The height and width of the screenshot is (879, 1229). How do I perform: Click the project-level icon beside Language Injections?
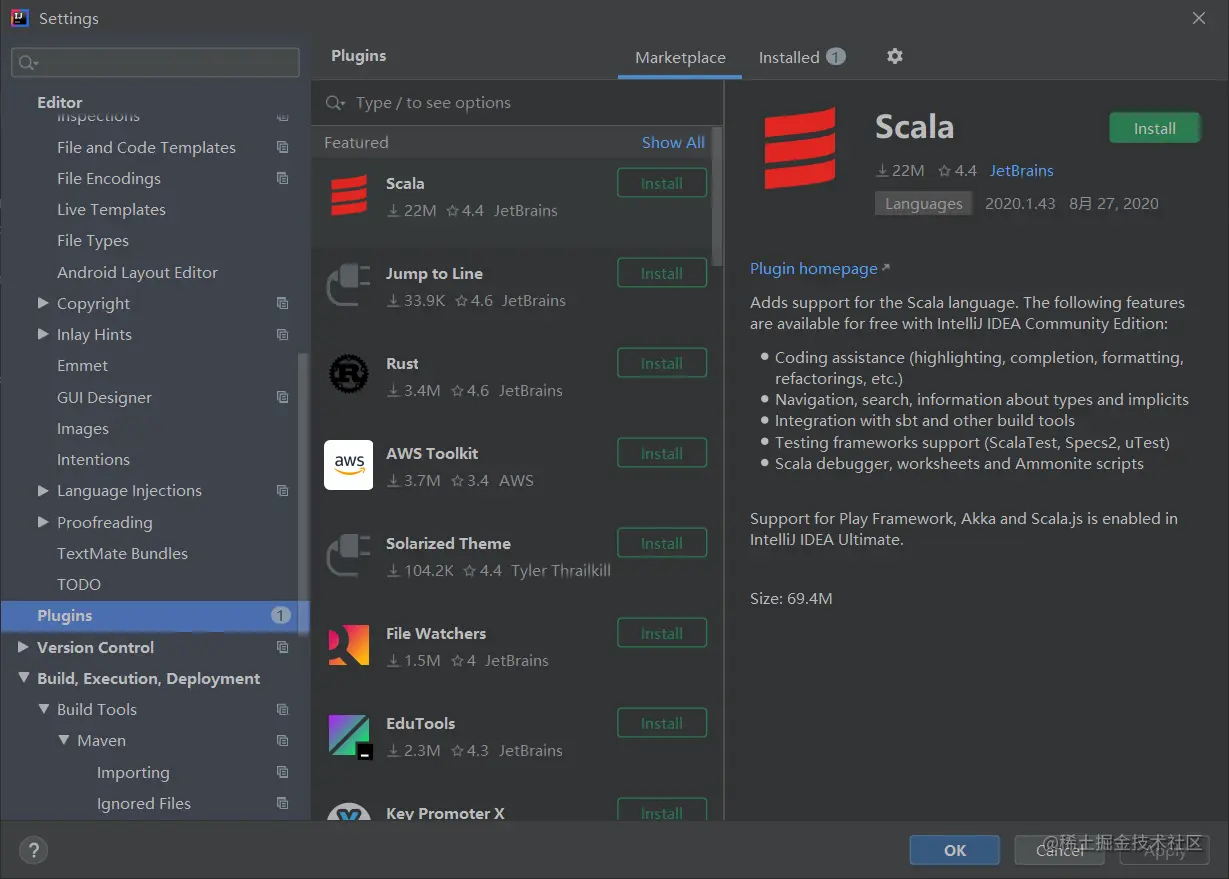283,490
